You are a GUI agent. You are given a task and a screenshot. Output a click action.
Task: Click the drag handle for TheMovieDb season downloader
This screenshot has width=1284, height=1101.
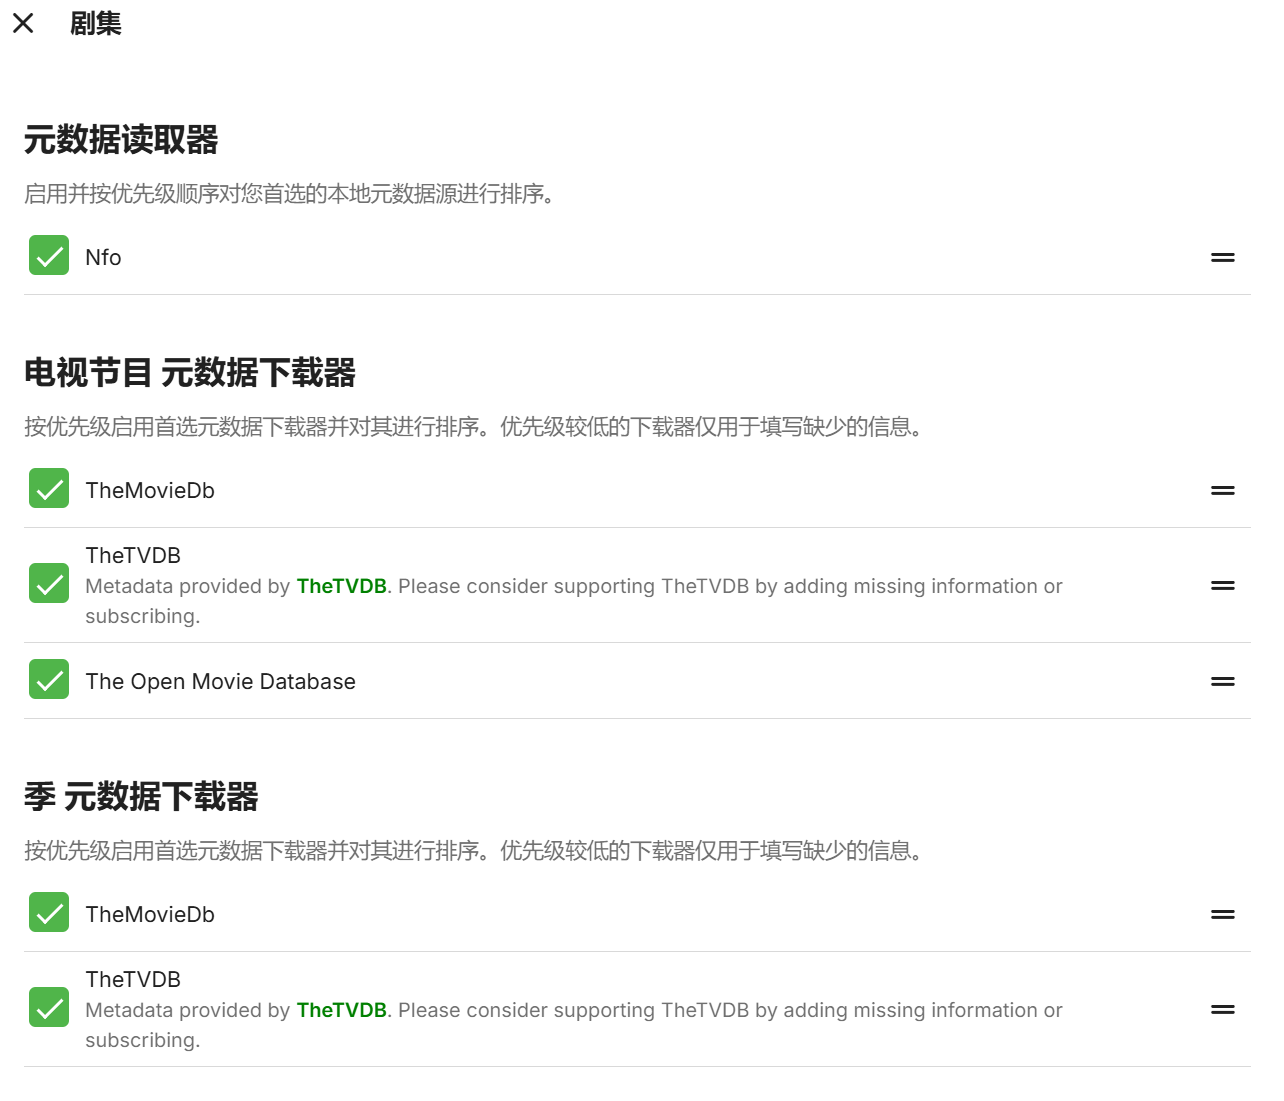[1223, 913]
